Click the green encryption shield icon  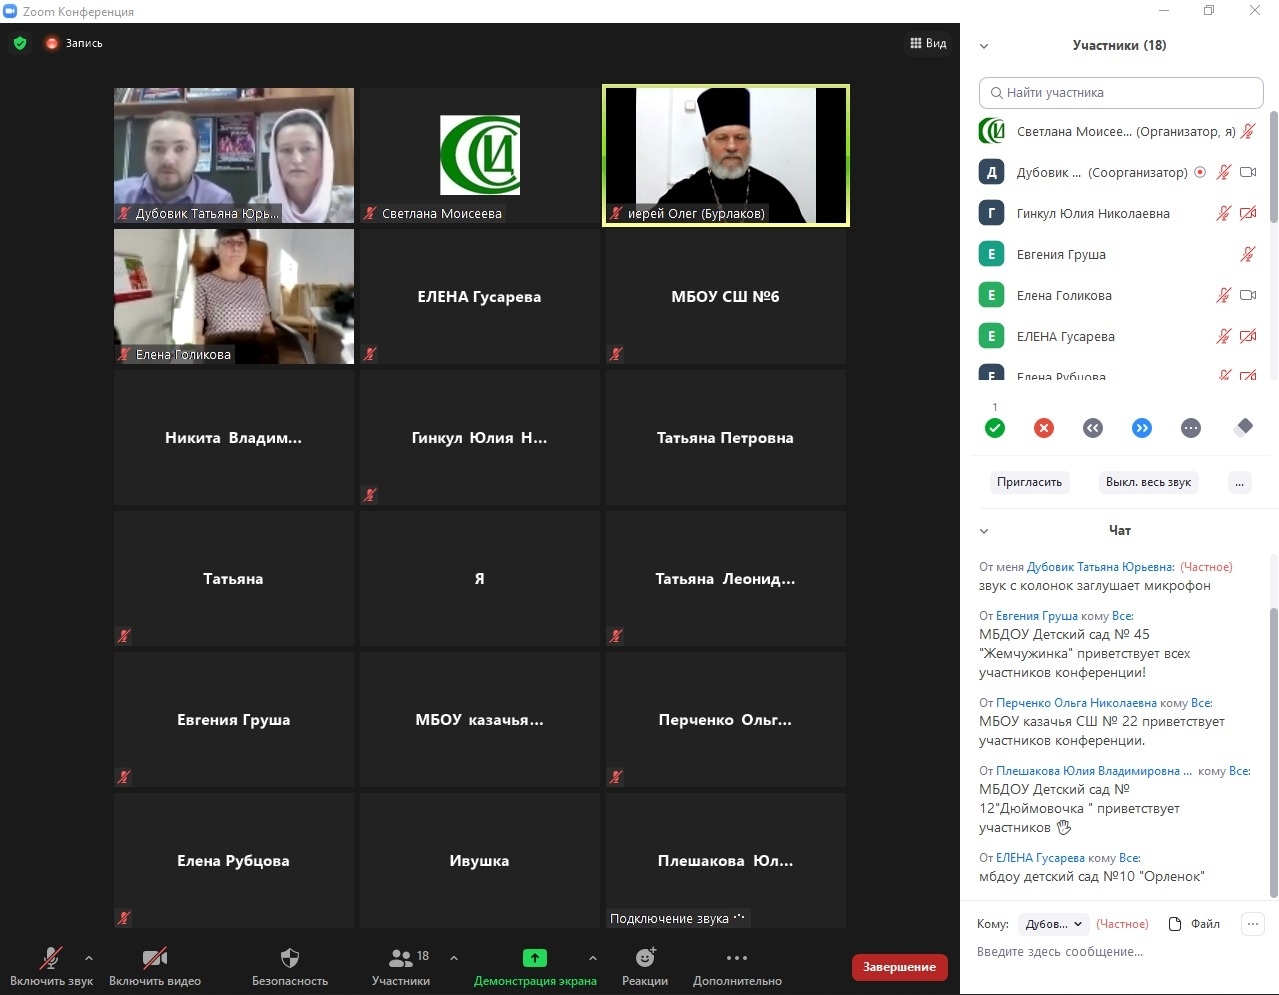20,43
